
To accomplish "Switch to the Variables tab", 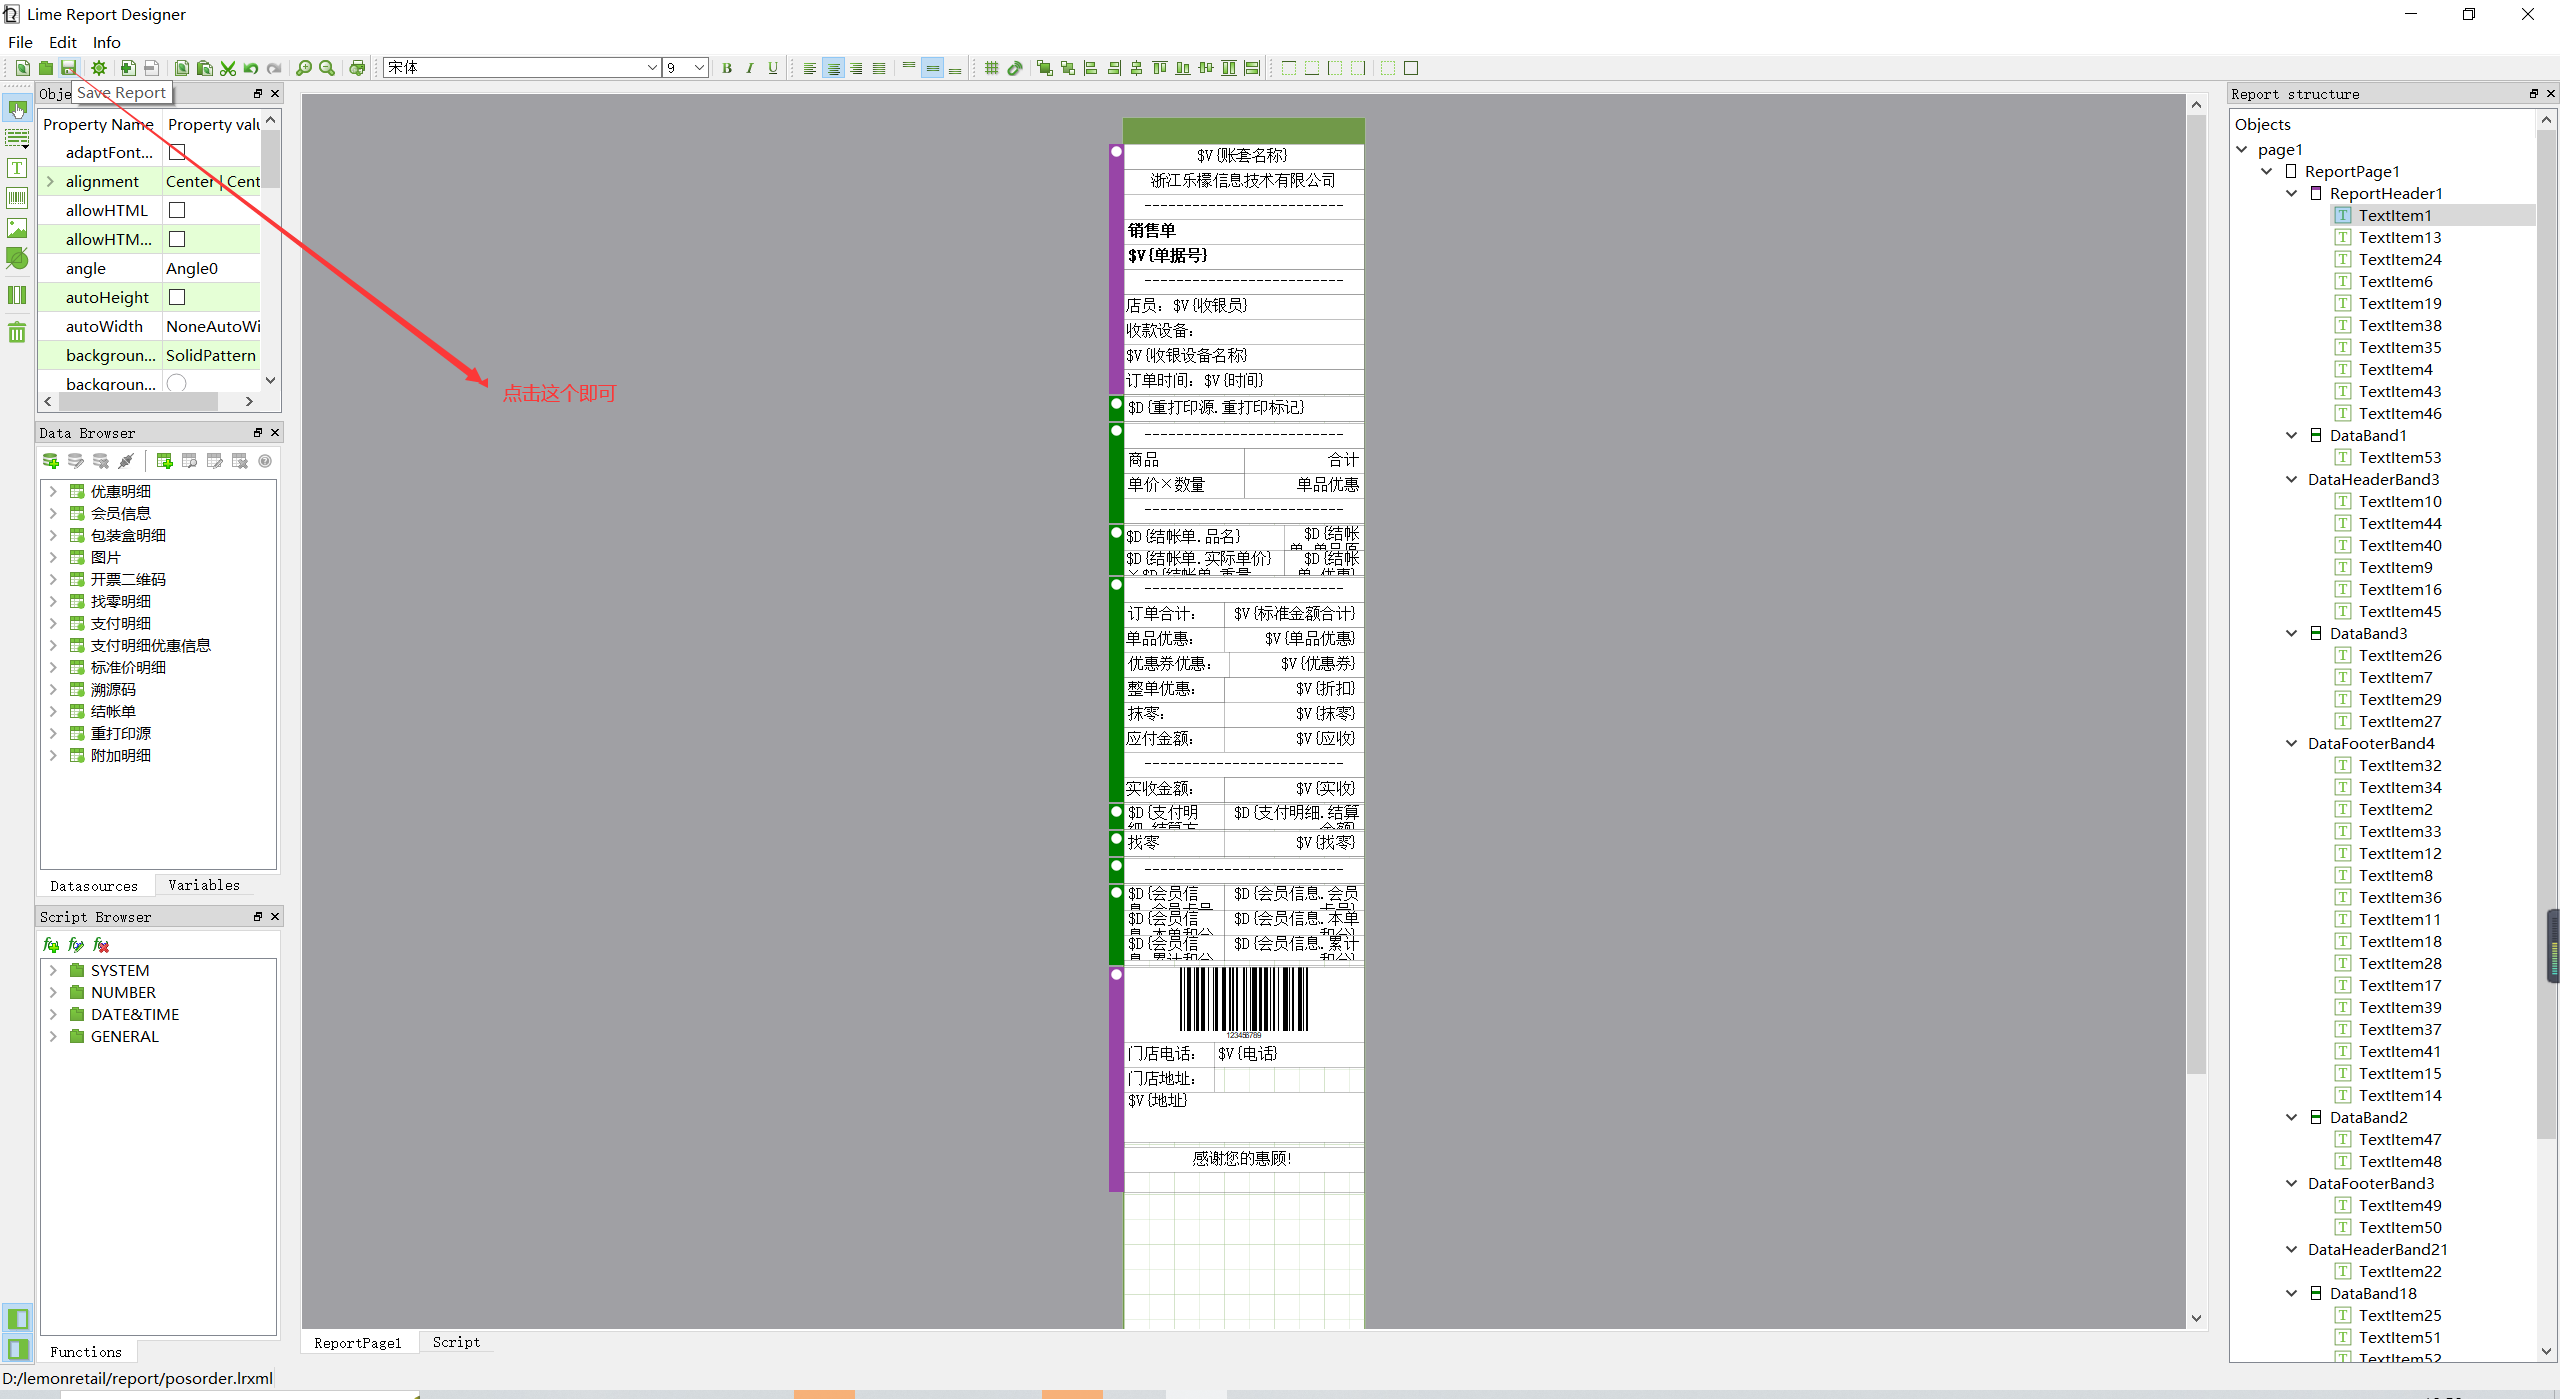I will coord(204,885).
